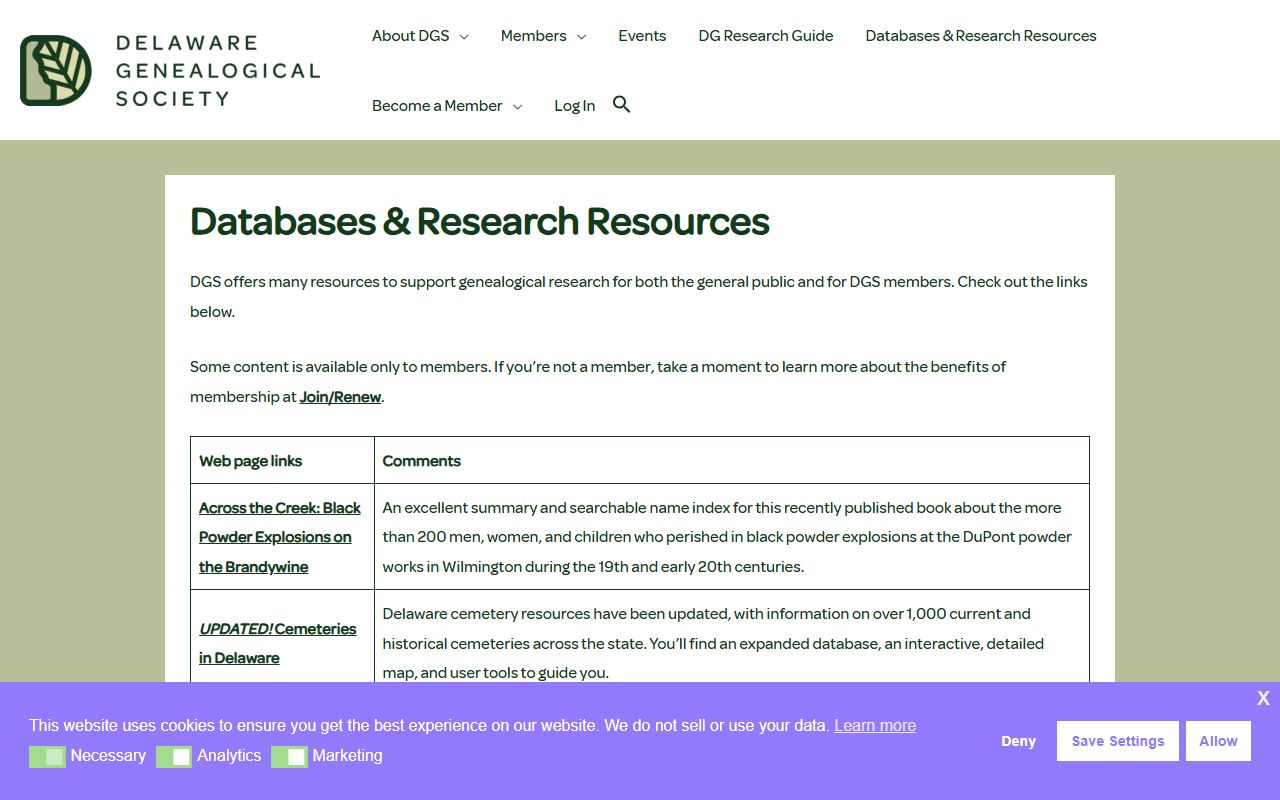Follow the Join/Renew link
The image size is (1280, 800).
tap(340, 397)
